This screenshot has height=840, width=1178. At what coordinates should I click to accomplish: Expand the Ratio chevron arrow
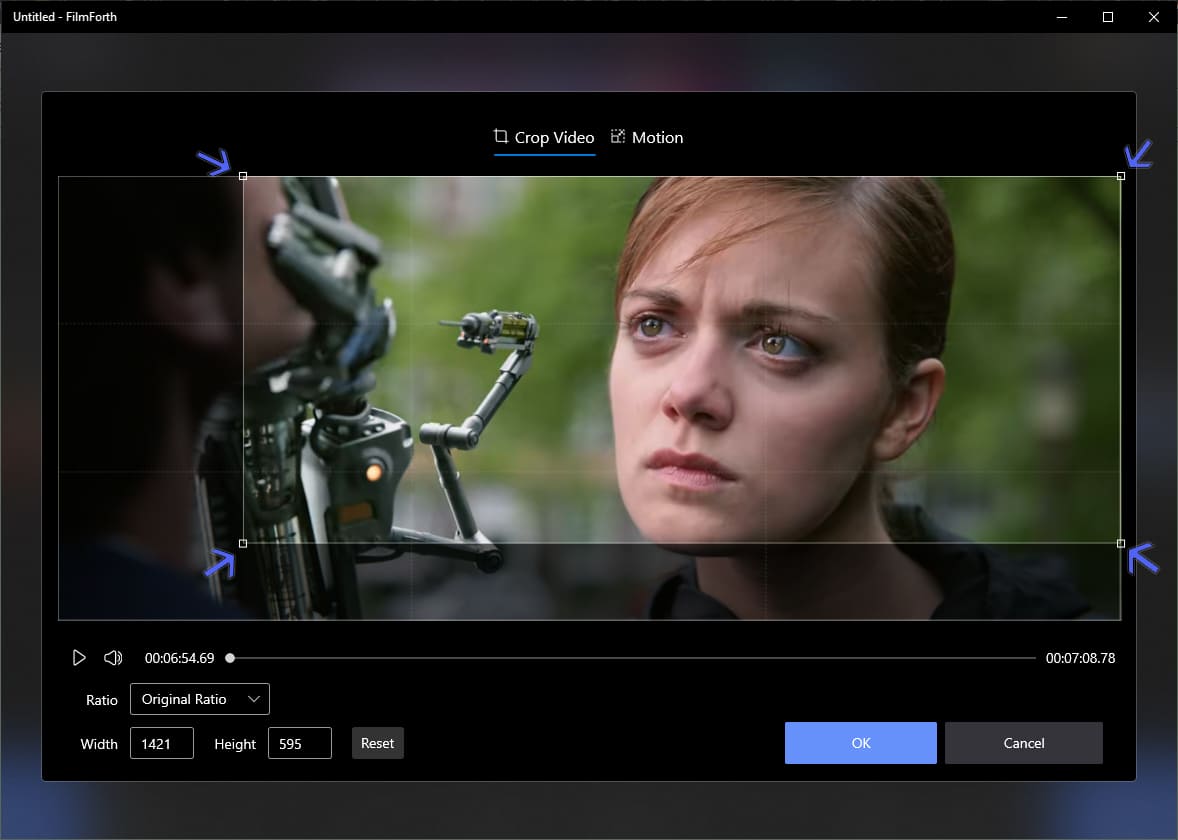[x=254, y=699]
